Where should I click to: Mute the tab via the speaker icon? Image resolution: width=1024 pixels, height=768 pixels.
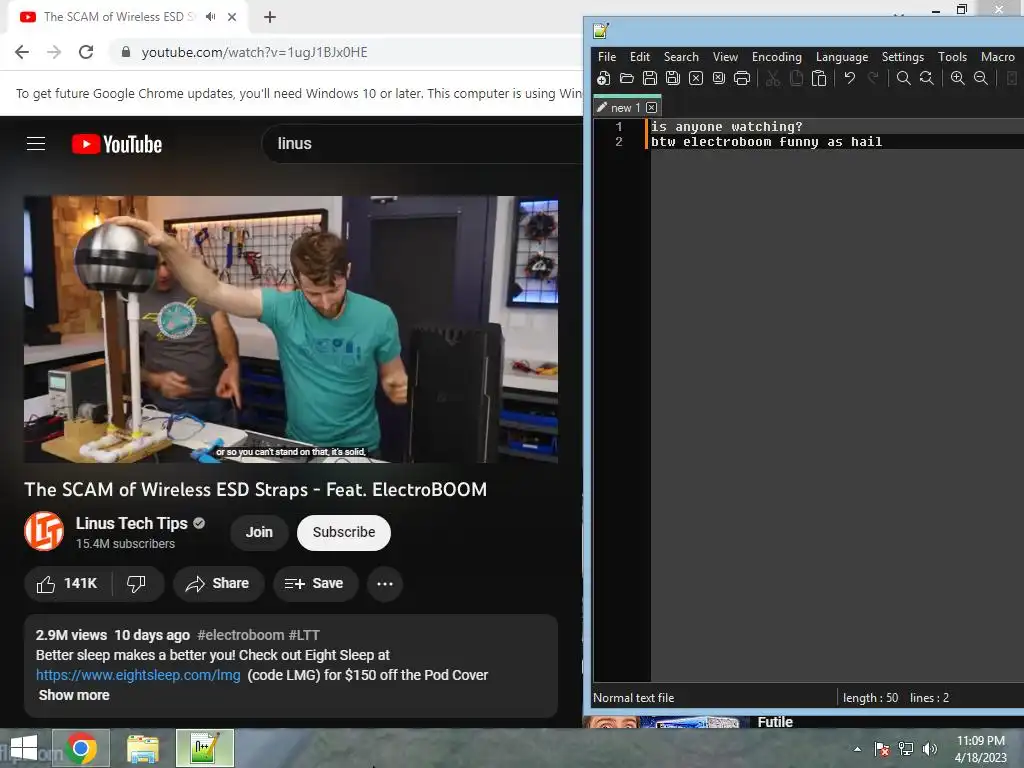pos(210,17)
